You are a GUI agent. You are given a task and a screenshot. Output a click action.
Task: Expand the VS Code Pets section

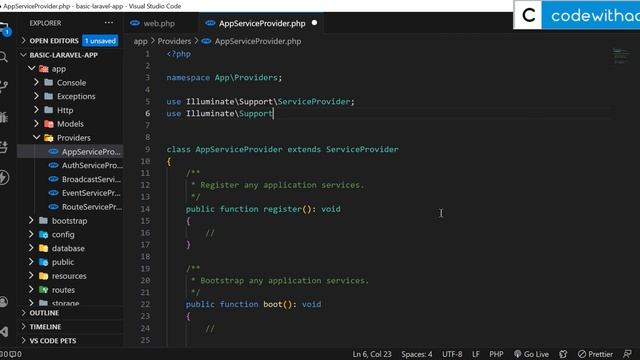pyautogui.click(x=23, y=341)
